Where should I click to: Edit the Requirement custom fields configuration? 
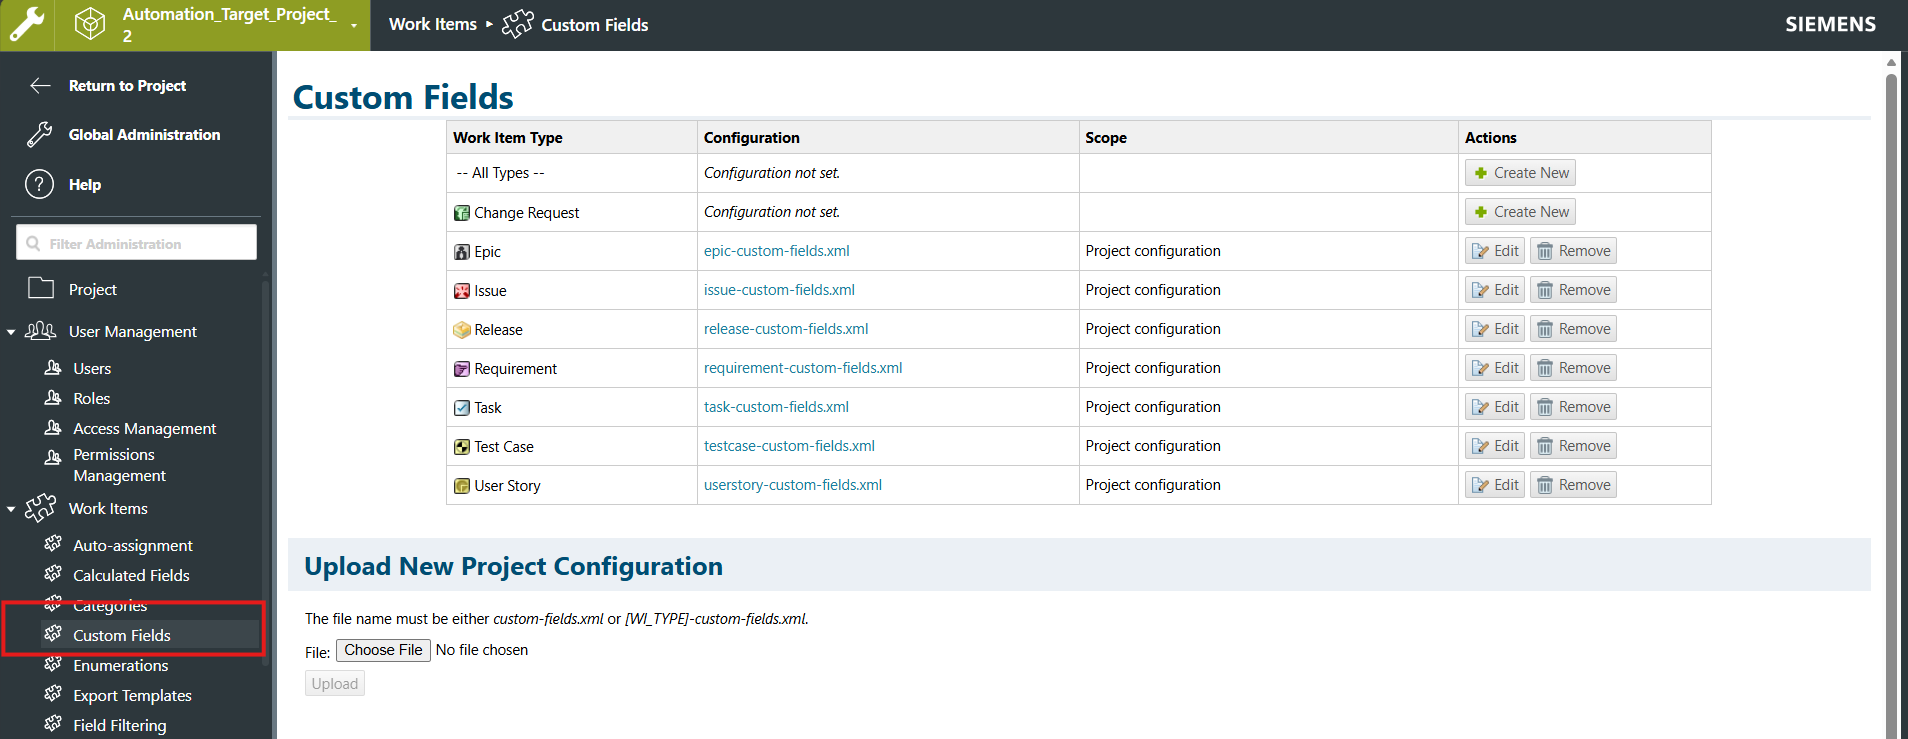1495,368
